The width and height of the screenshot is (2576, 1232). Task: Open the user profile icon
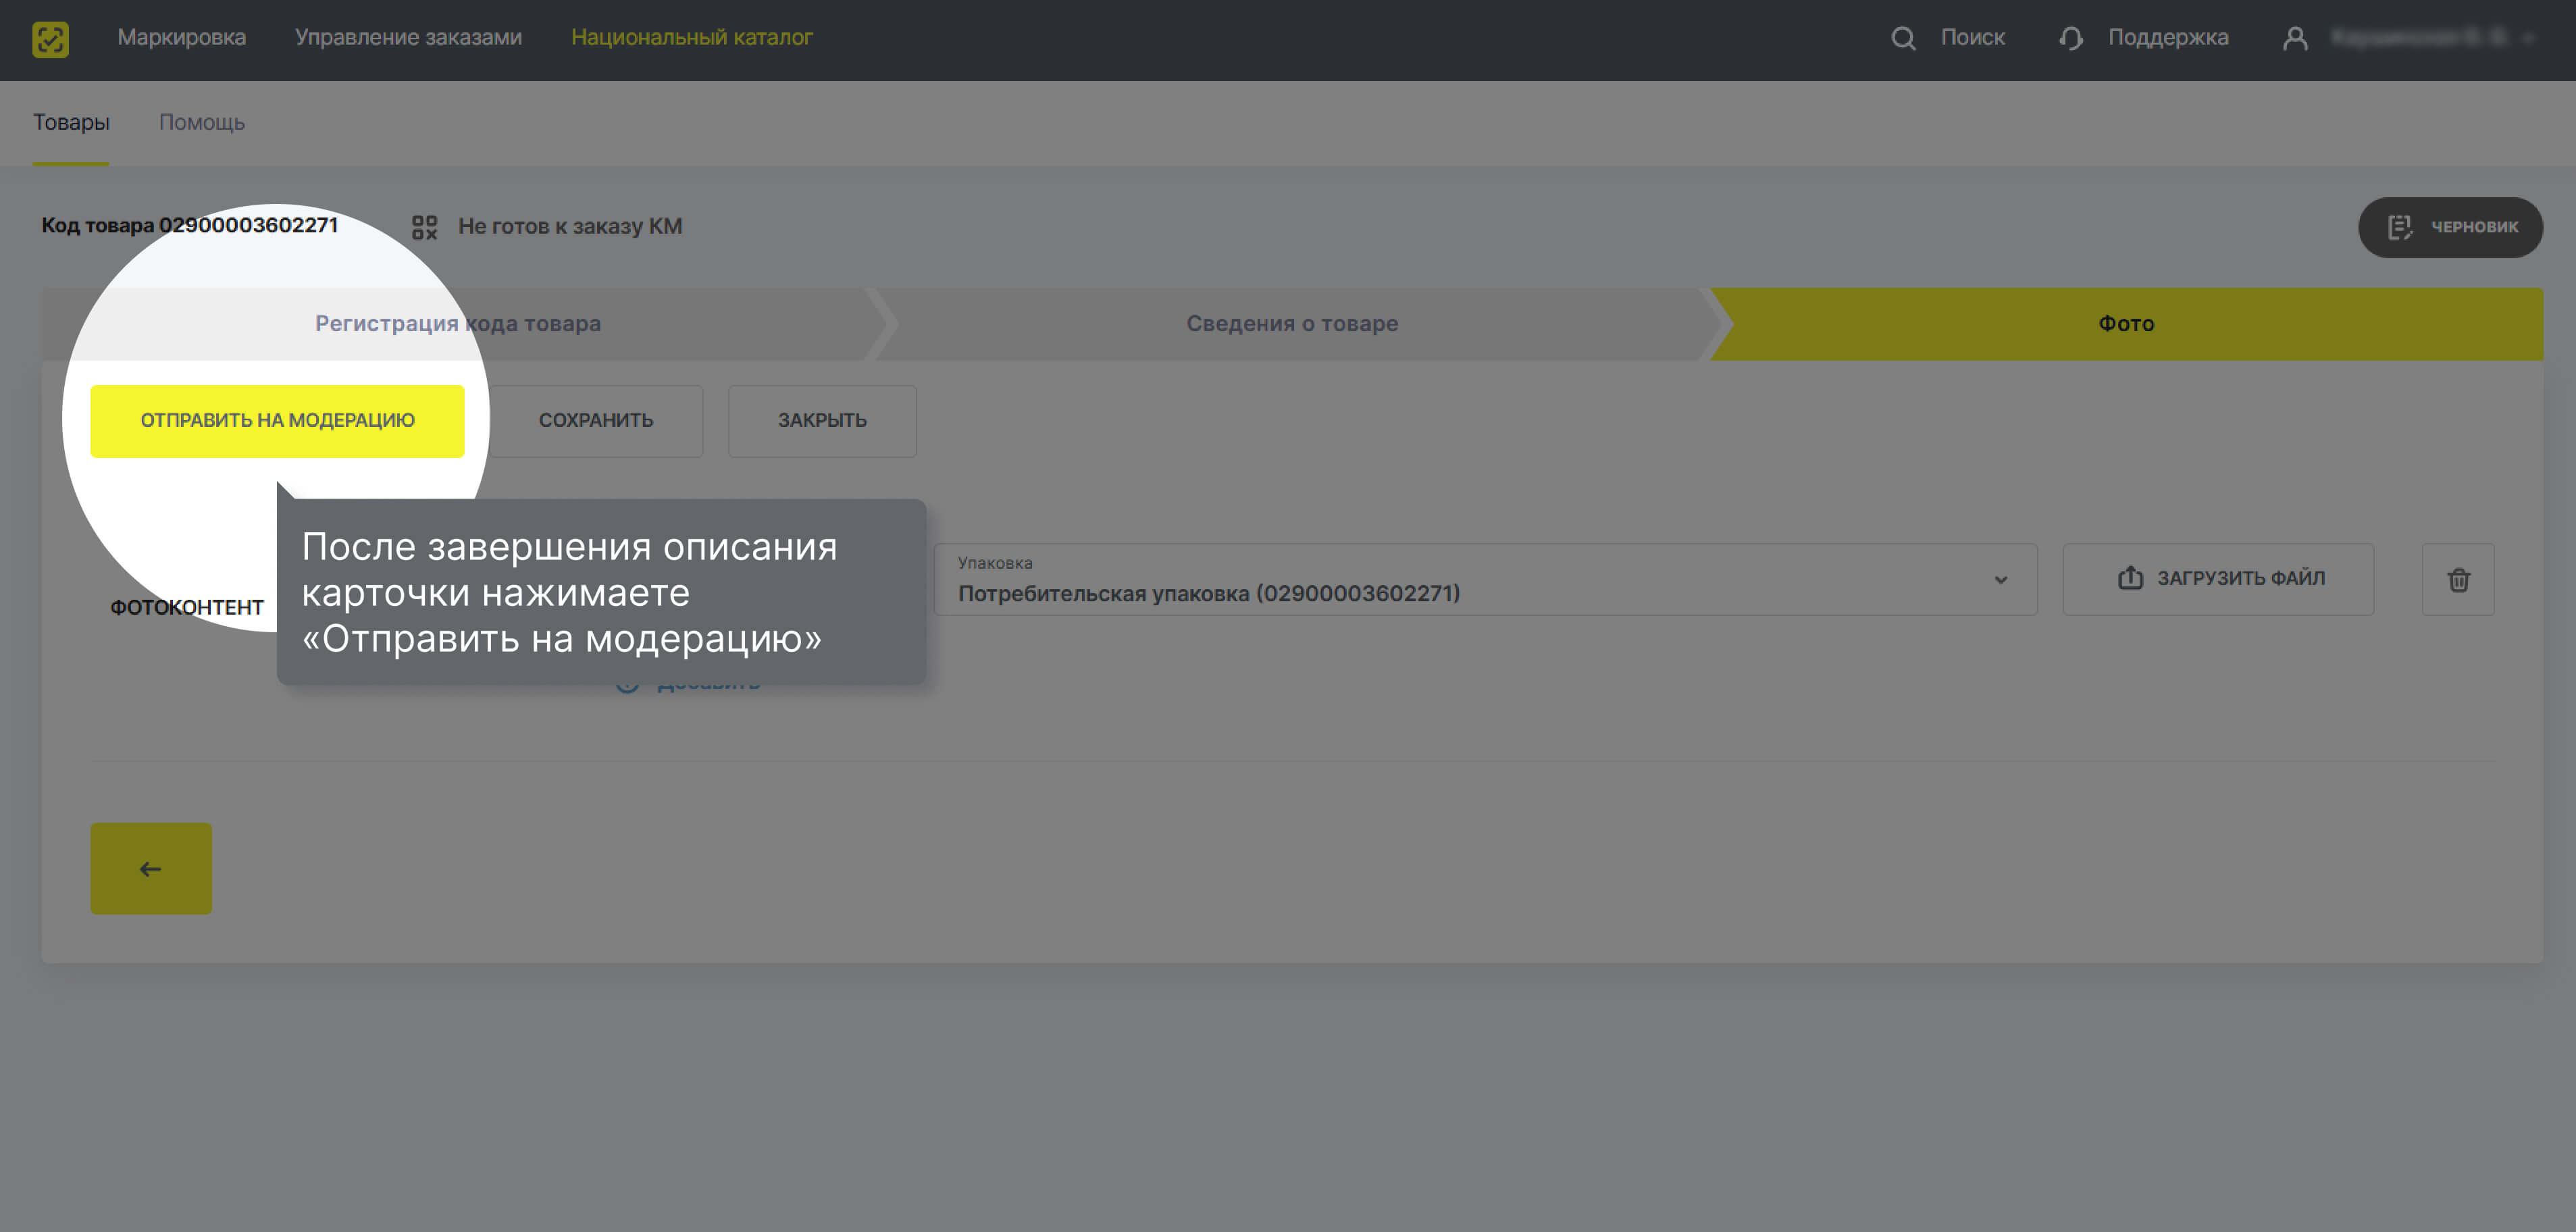(x=2295, y=38)
